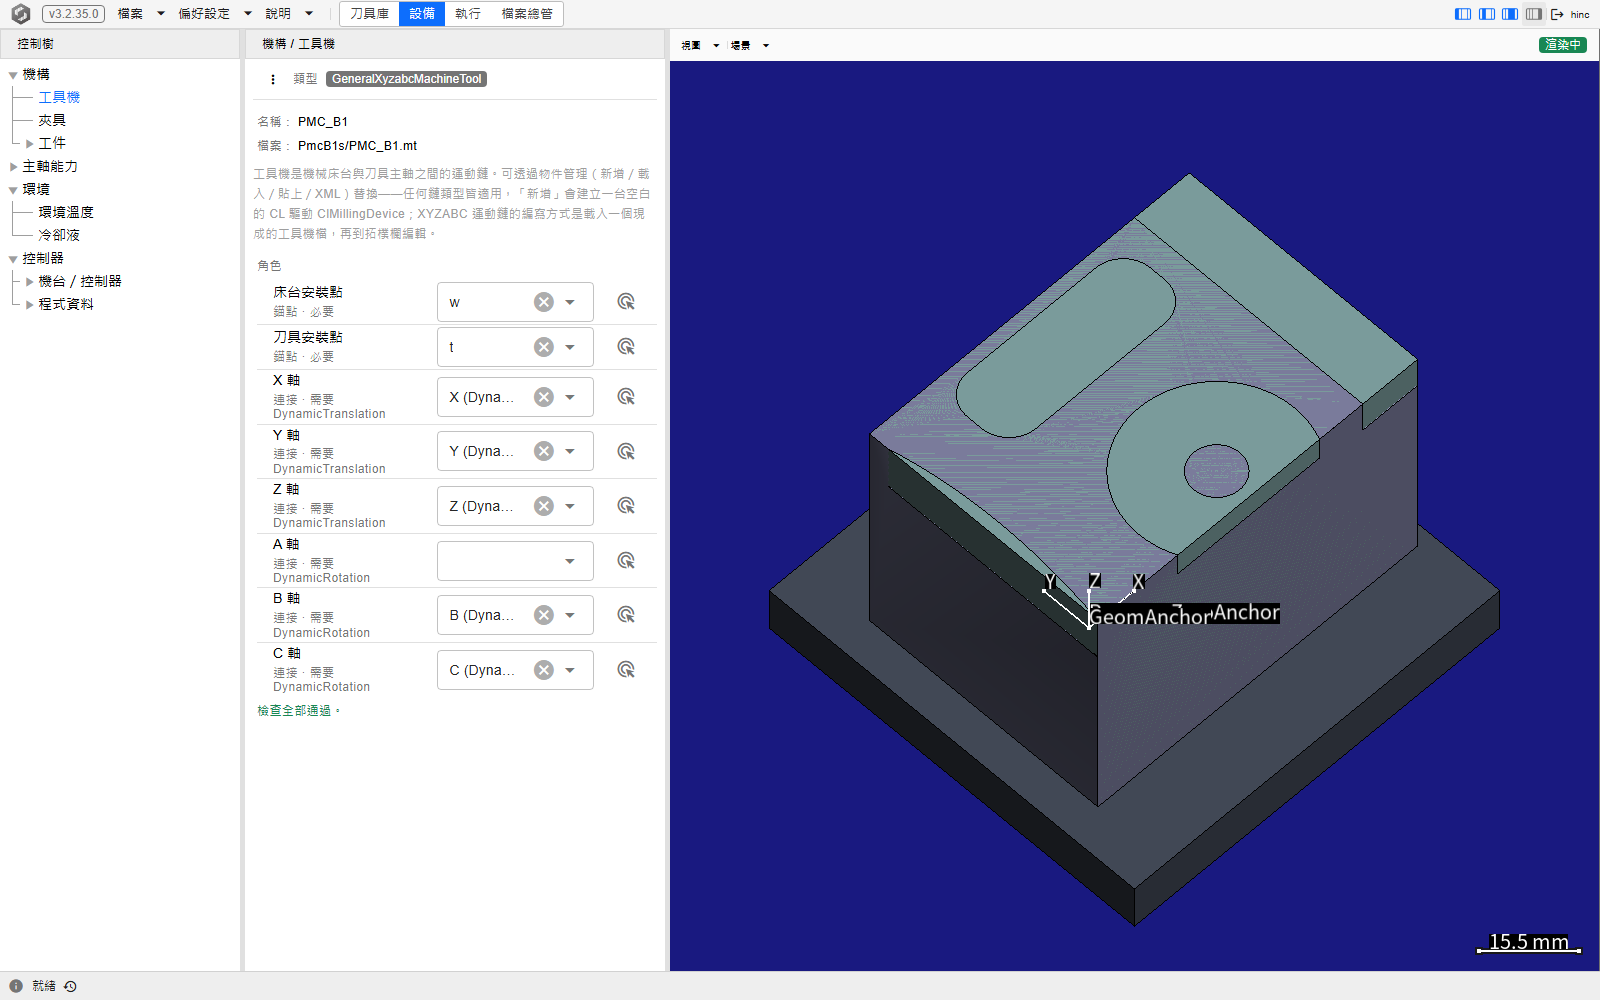Screen dimensions: 1600x1000
Task: Open the empty A 軸 dropdown
Action: pyautogui.click(x=515, y=561)
